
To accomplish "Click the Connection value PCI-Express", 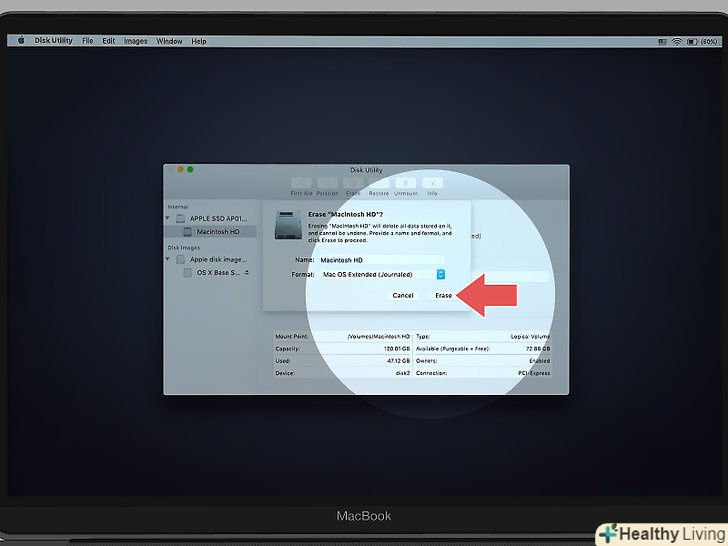I will pos(534,373).
